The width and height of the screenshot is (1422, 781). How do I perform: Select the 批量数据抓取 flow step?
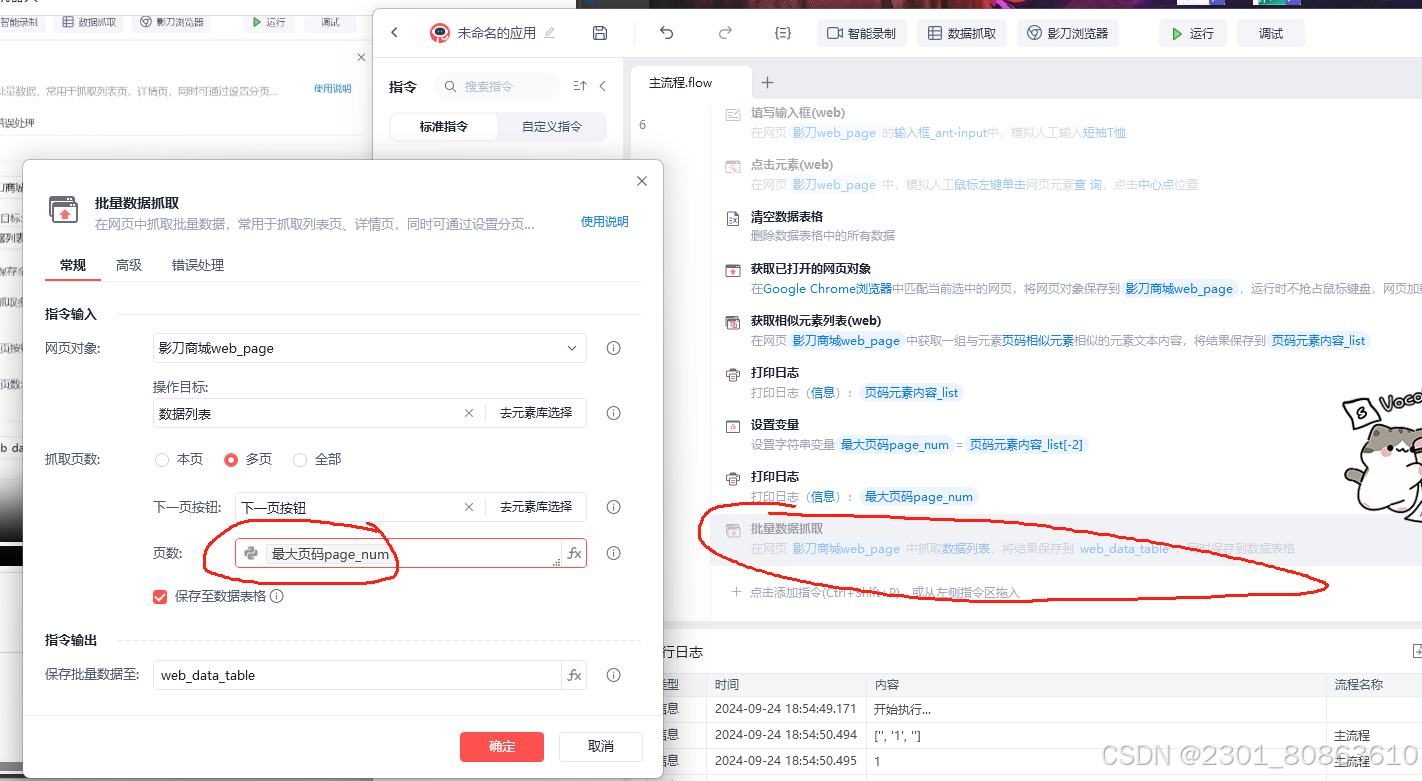(x=1065, y=538)
